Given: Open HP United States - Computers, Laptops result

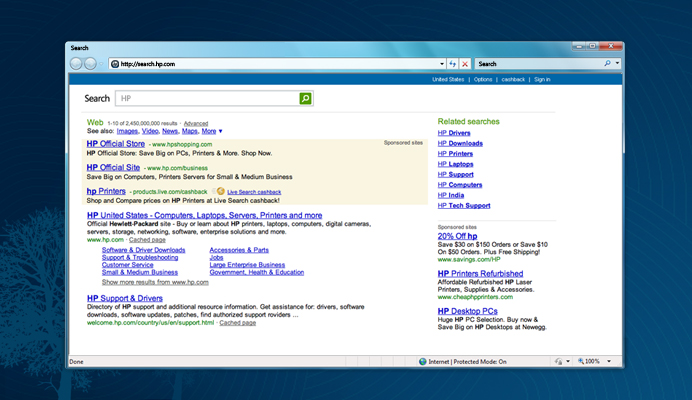Looking at the screenshot, I should pos(204,215).
